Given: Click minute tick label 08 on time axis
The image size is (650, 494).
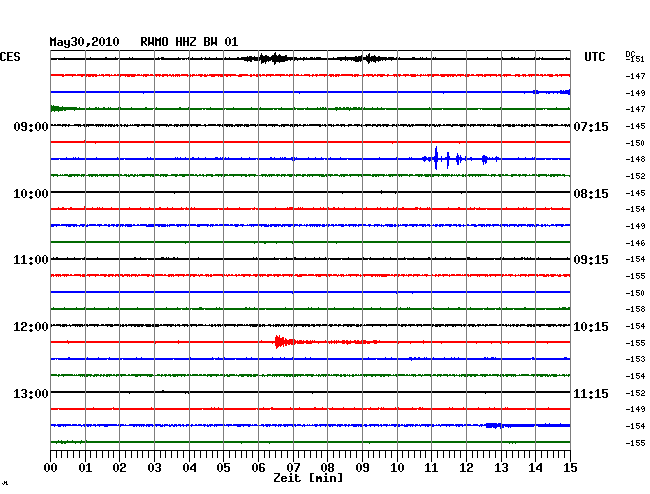Looking at the screenshot, I should (x=327, y=468).
